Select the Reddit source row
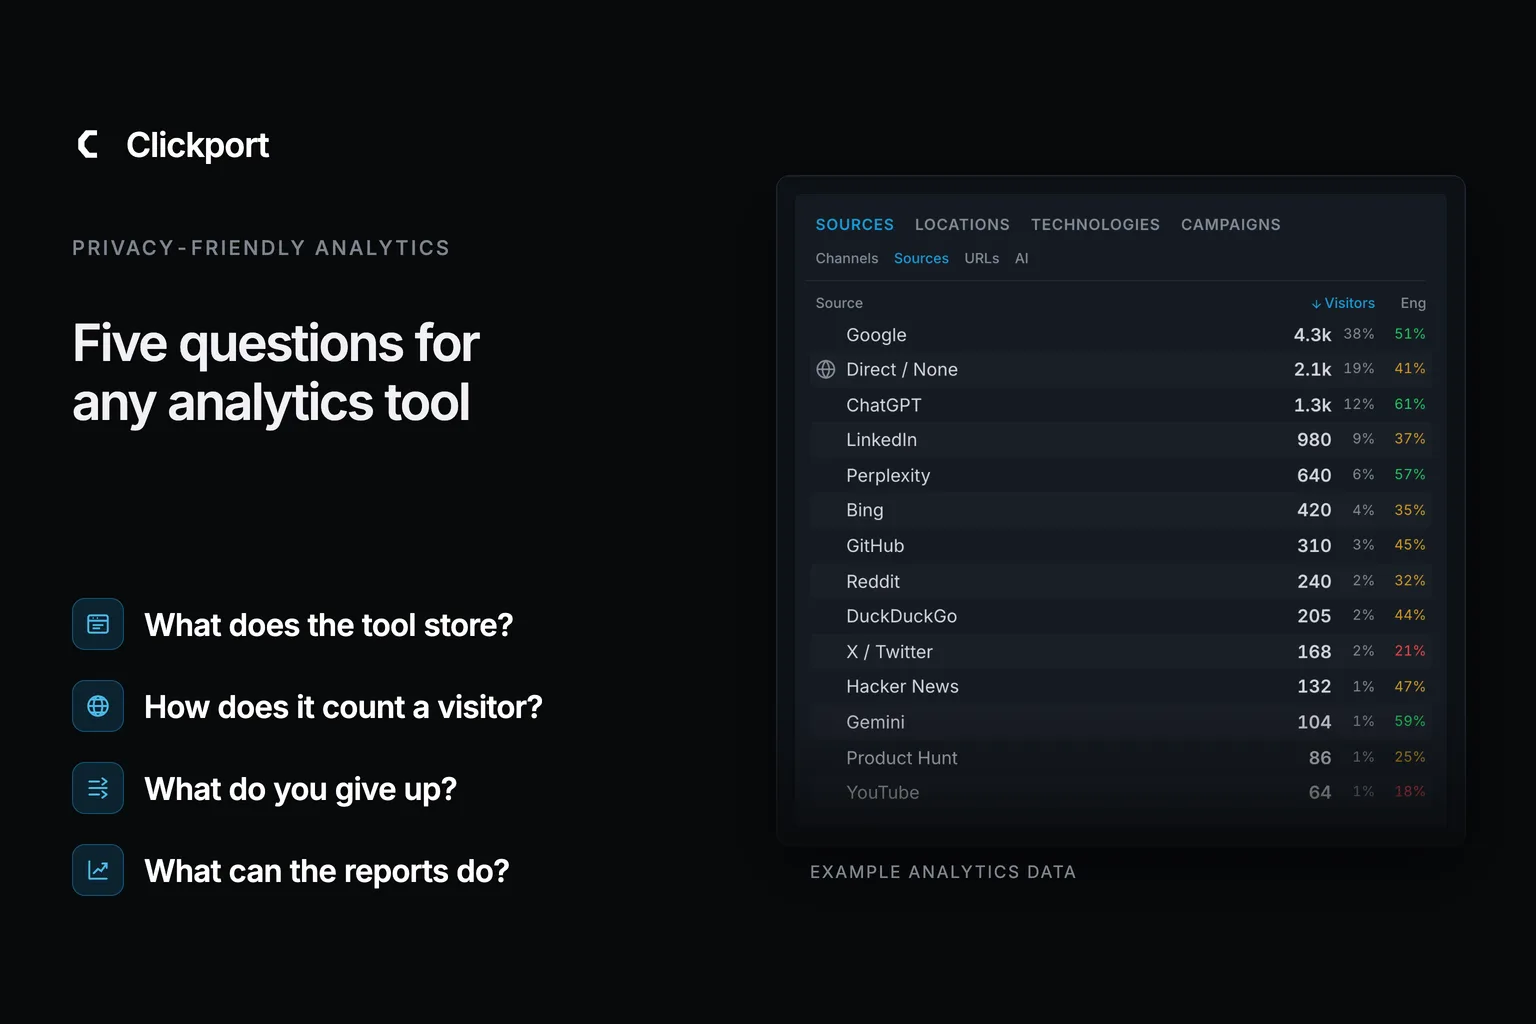 pos(1121,581)
